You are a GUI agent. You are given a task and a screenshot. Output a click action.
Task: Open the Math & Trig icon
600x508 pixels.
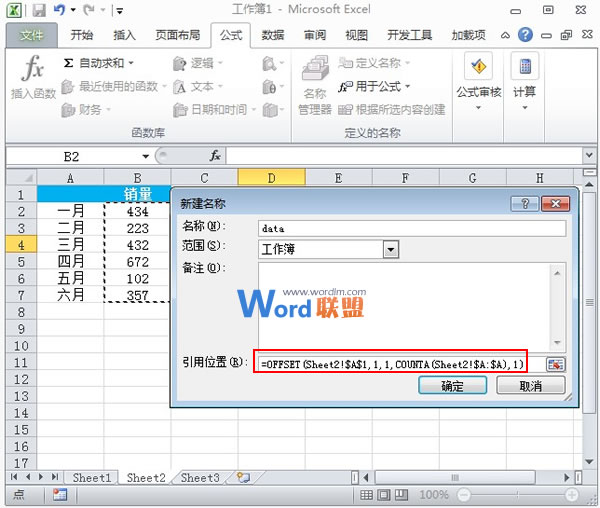click(x=269, y=87)
